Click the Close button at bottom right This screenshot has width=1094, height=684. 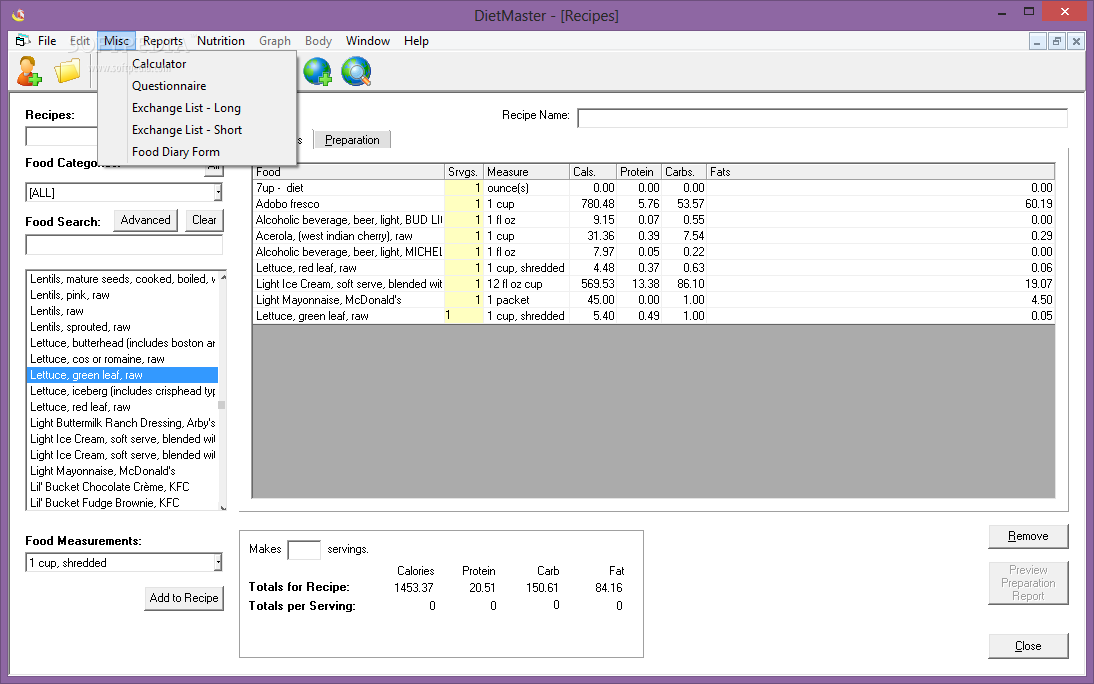tap(1028, 646)
